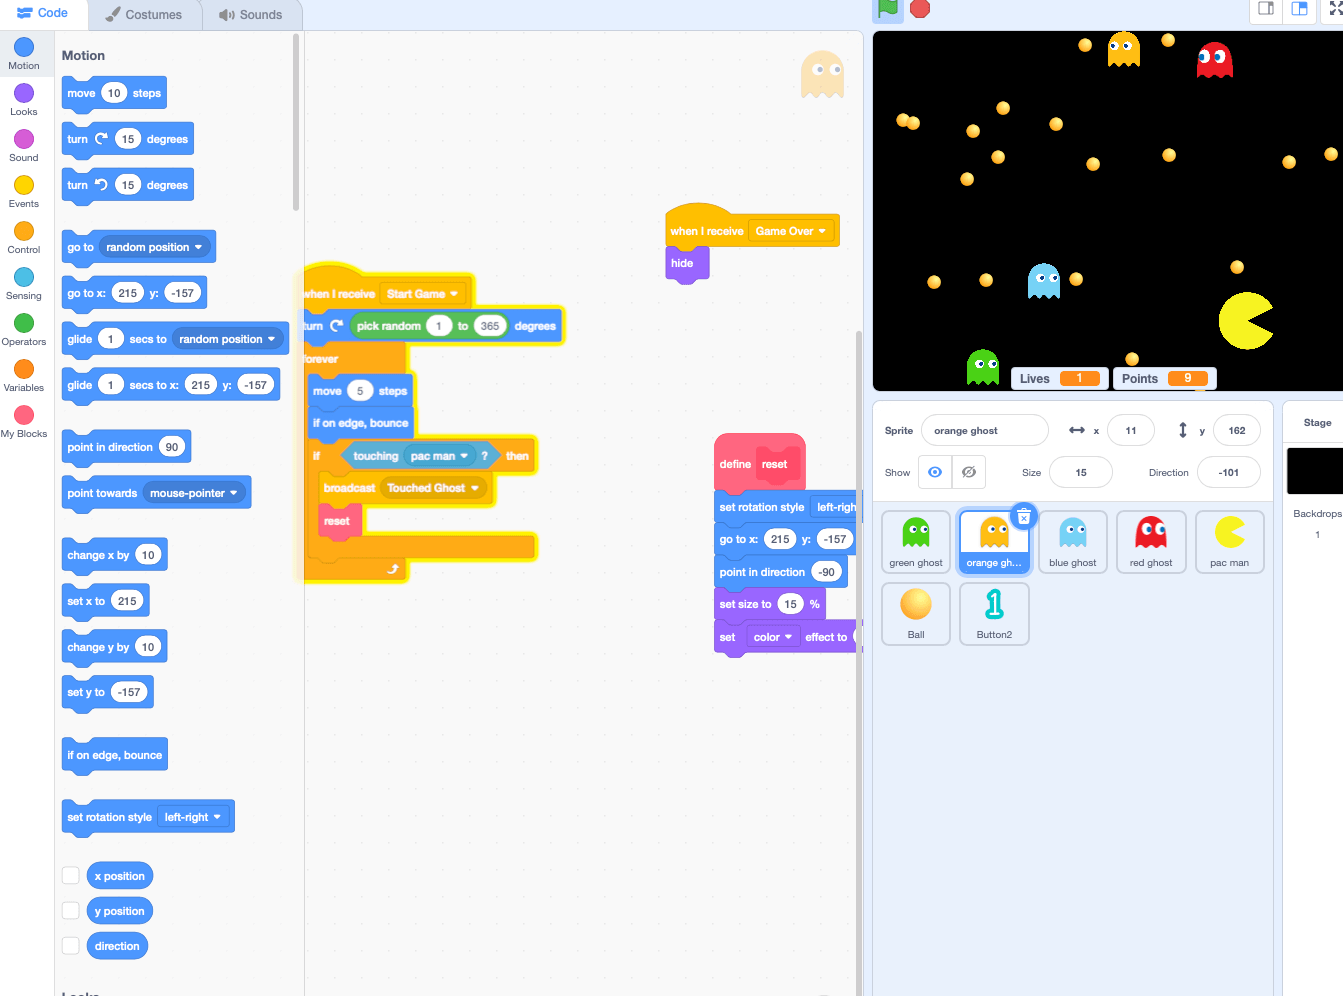Open the Events block category
The height and width of the screenshot is (996, 1343).
coord(24,192)
